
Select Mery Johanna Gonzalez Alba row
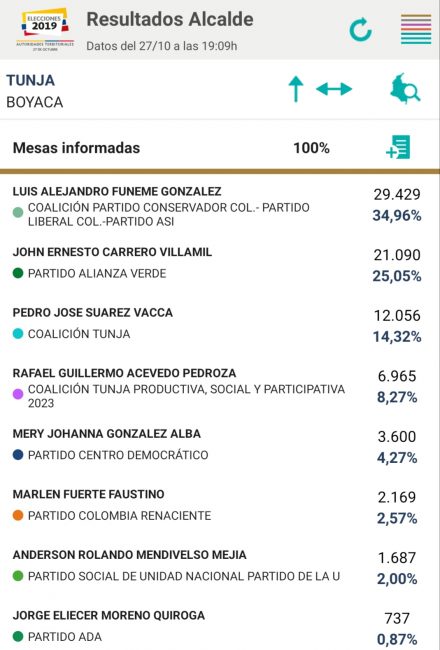coord(220,445)
